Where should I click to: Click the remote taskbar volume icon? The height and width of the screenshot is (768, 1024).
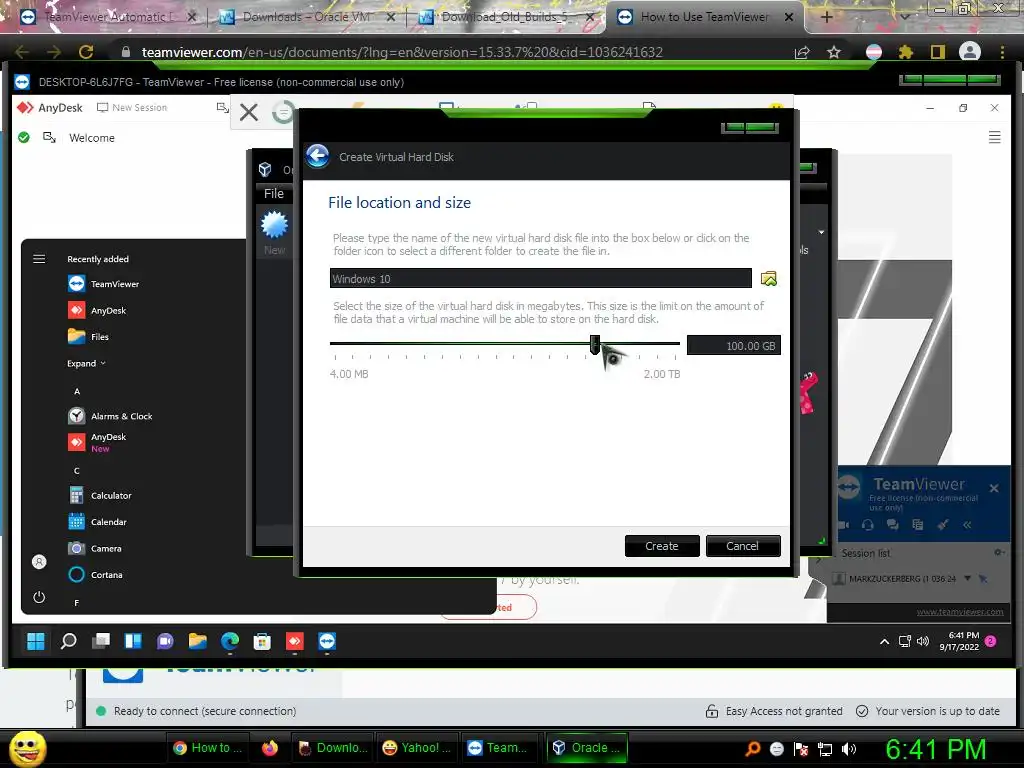pyautogui.click(x=923, y=641)
